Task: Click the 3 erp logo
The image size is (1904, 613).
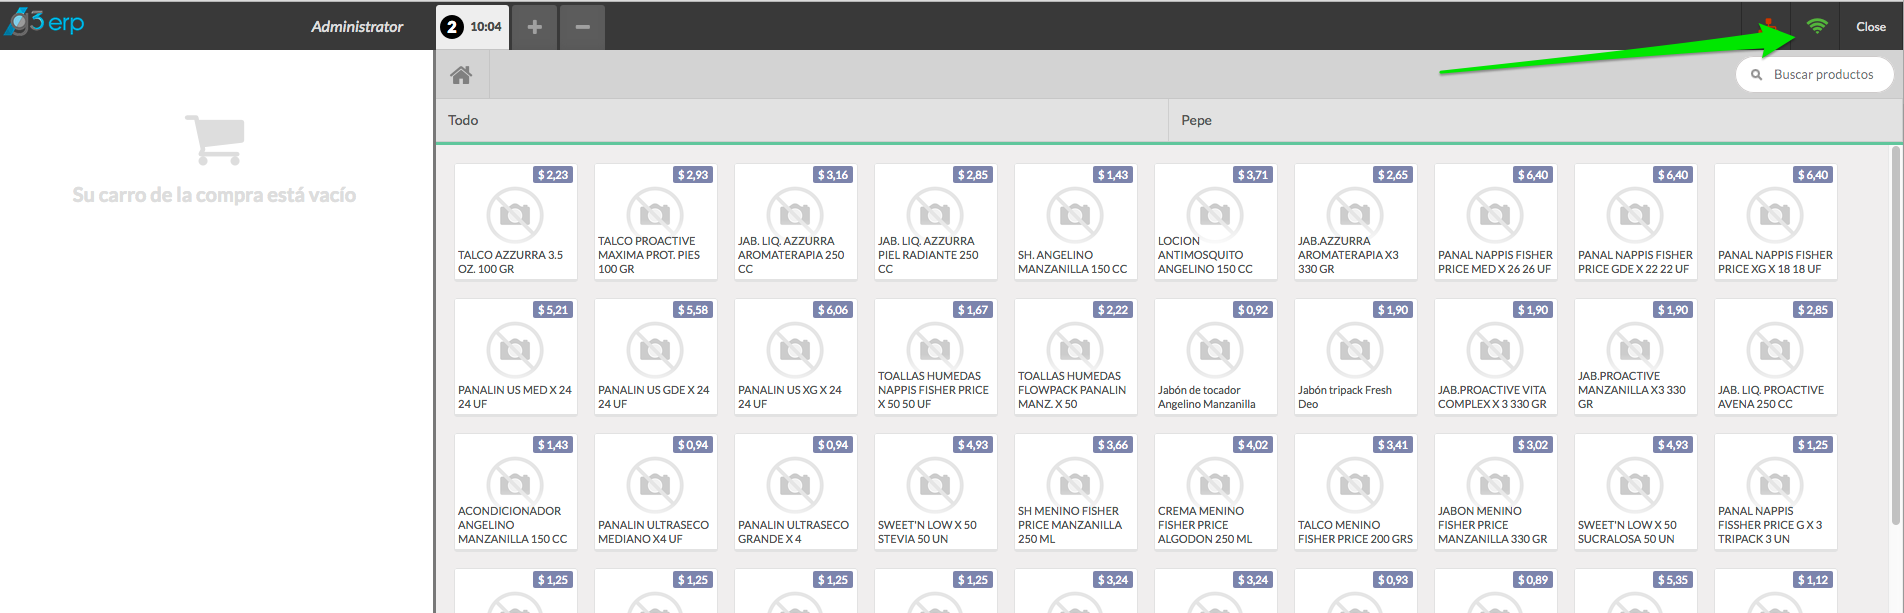Action: 45,22
